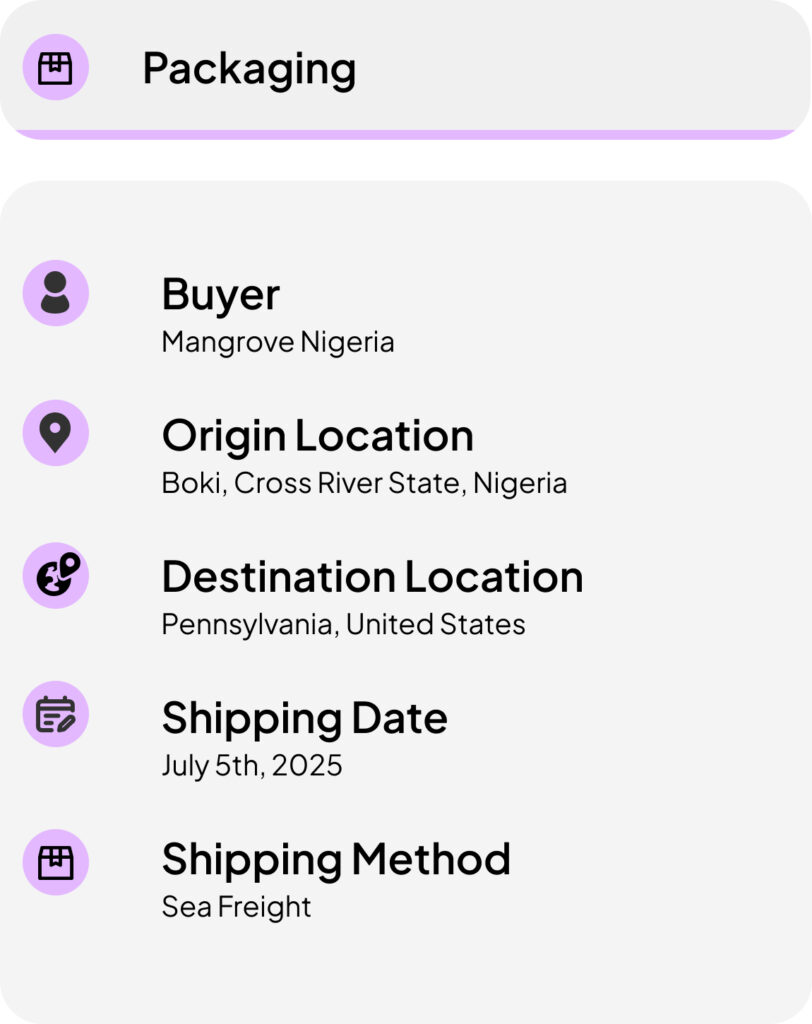The image size is (812, 1024).
Task: Click the Shipping Method heading
Action: pos(336,860)
